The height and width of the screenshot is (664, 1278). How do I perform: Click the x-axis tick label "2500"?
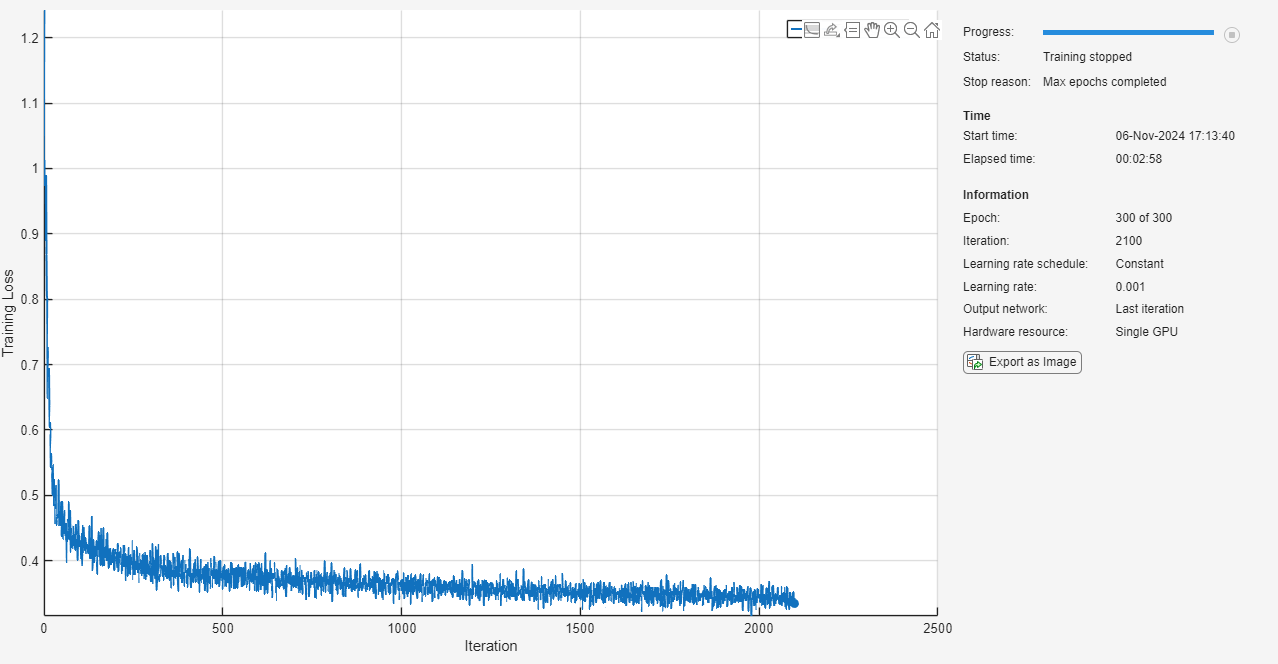click(x=937, y=629)
